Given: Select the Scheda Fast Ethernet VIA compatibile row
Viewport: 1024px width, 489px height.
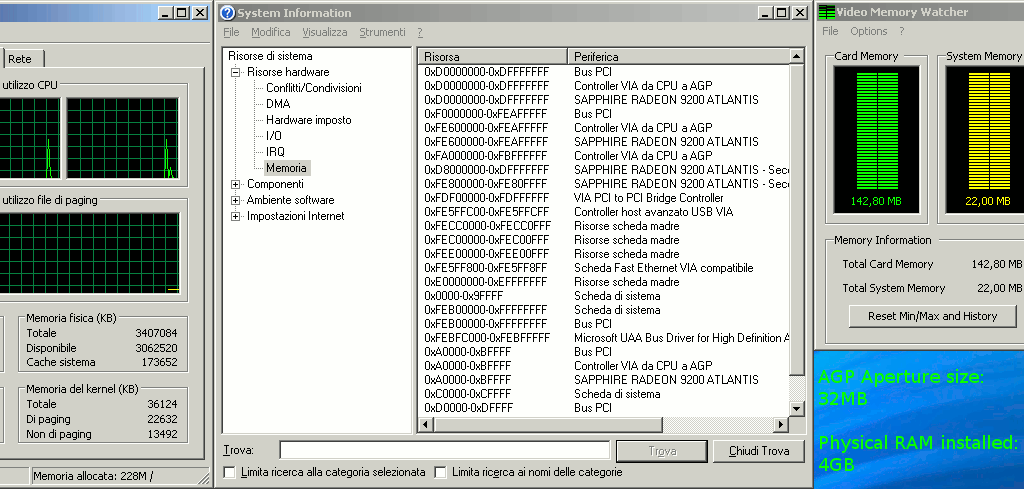Looking at the screenshot, I should pyautogui.click(x=603, y=268).
